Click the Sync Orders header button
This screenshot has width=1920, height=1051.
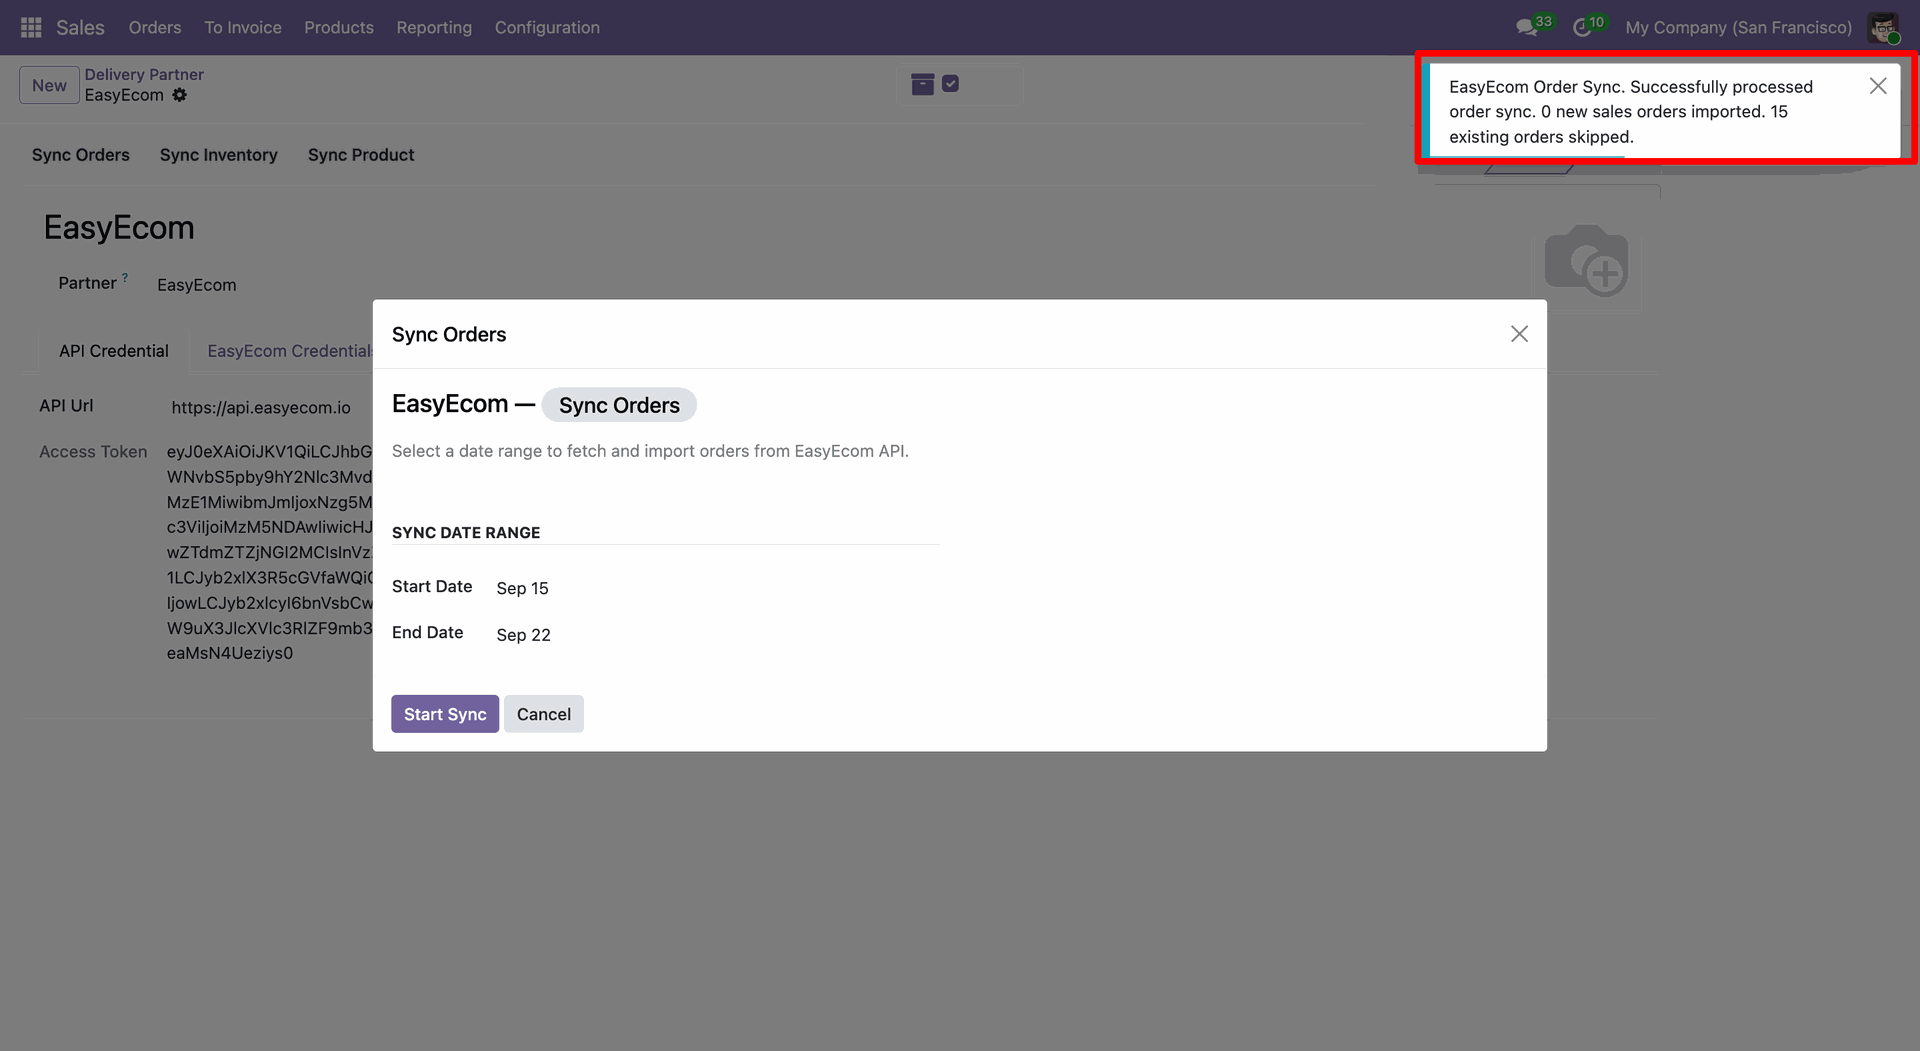pos(81,155)
